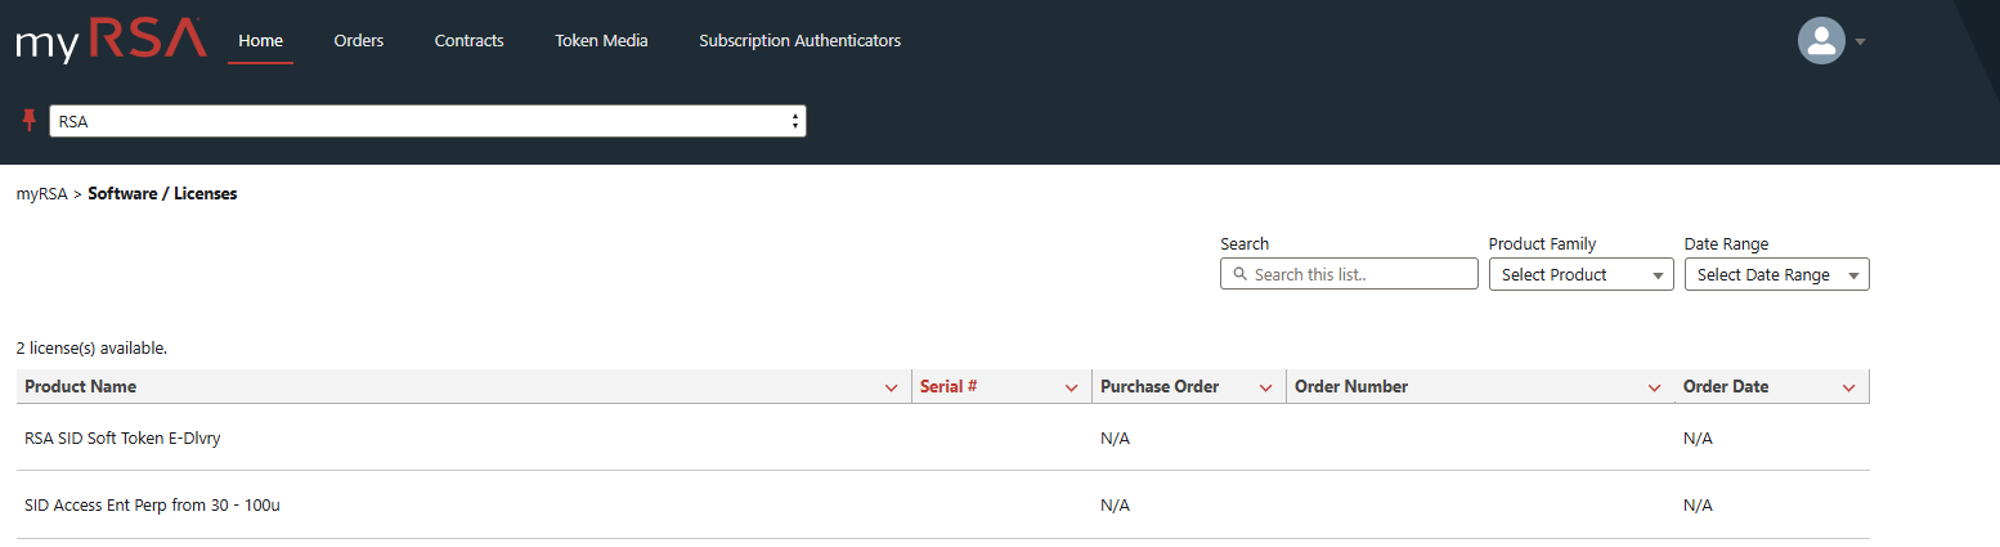The height and width of the screenshot is (547, 2000).
Task: Select RSA SID Soft Token E-Dlvry row
Action: click(943, 438)
